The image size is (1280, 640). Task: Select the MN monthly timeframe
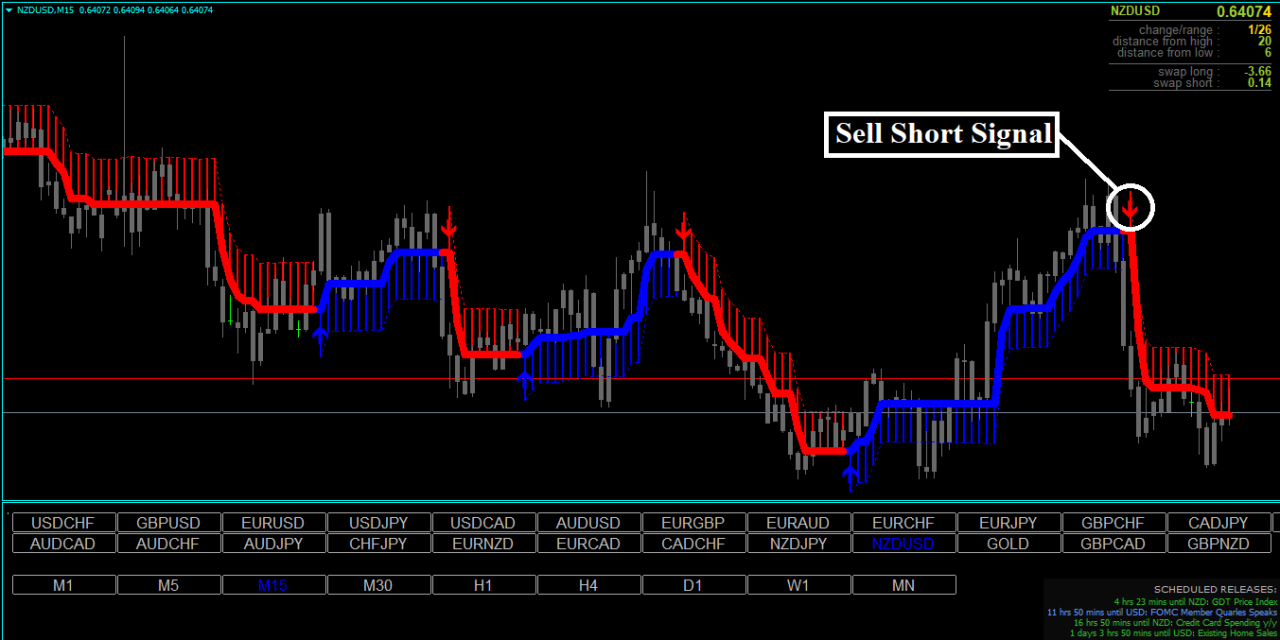[x=904, y=585]
